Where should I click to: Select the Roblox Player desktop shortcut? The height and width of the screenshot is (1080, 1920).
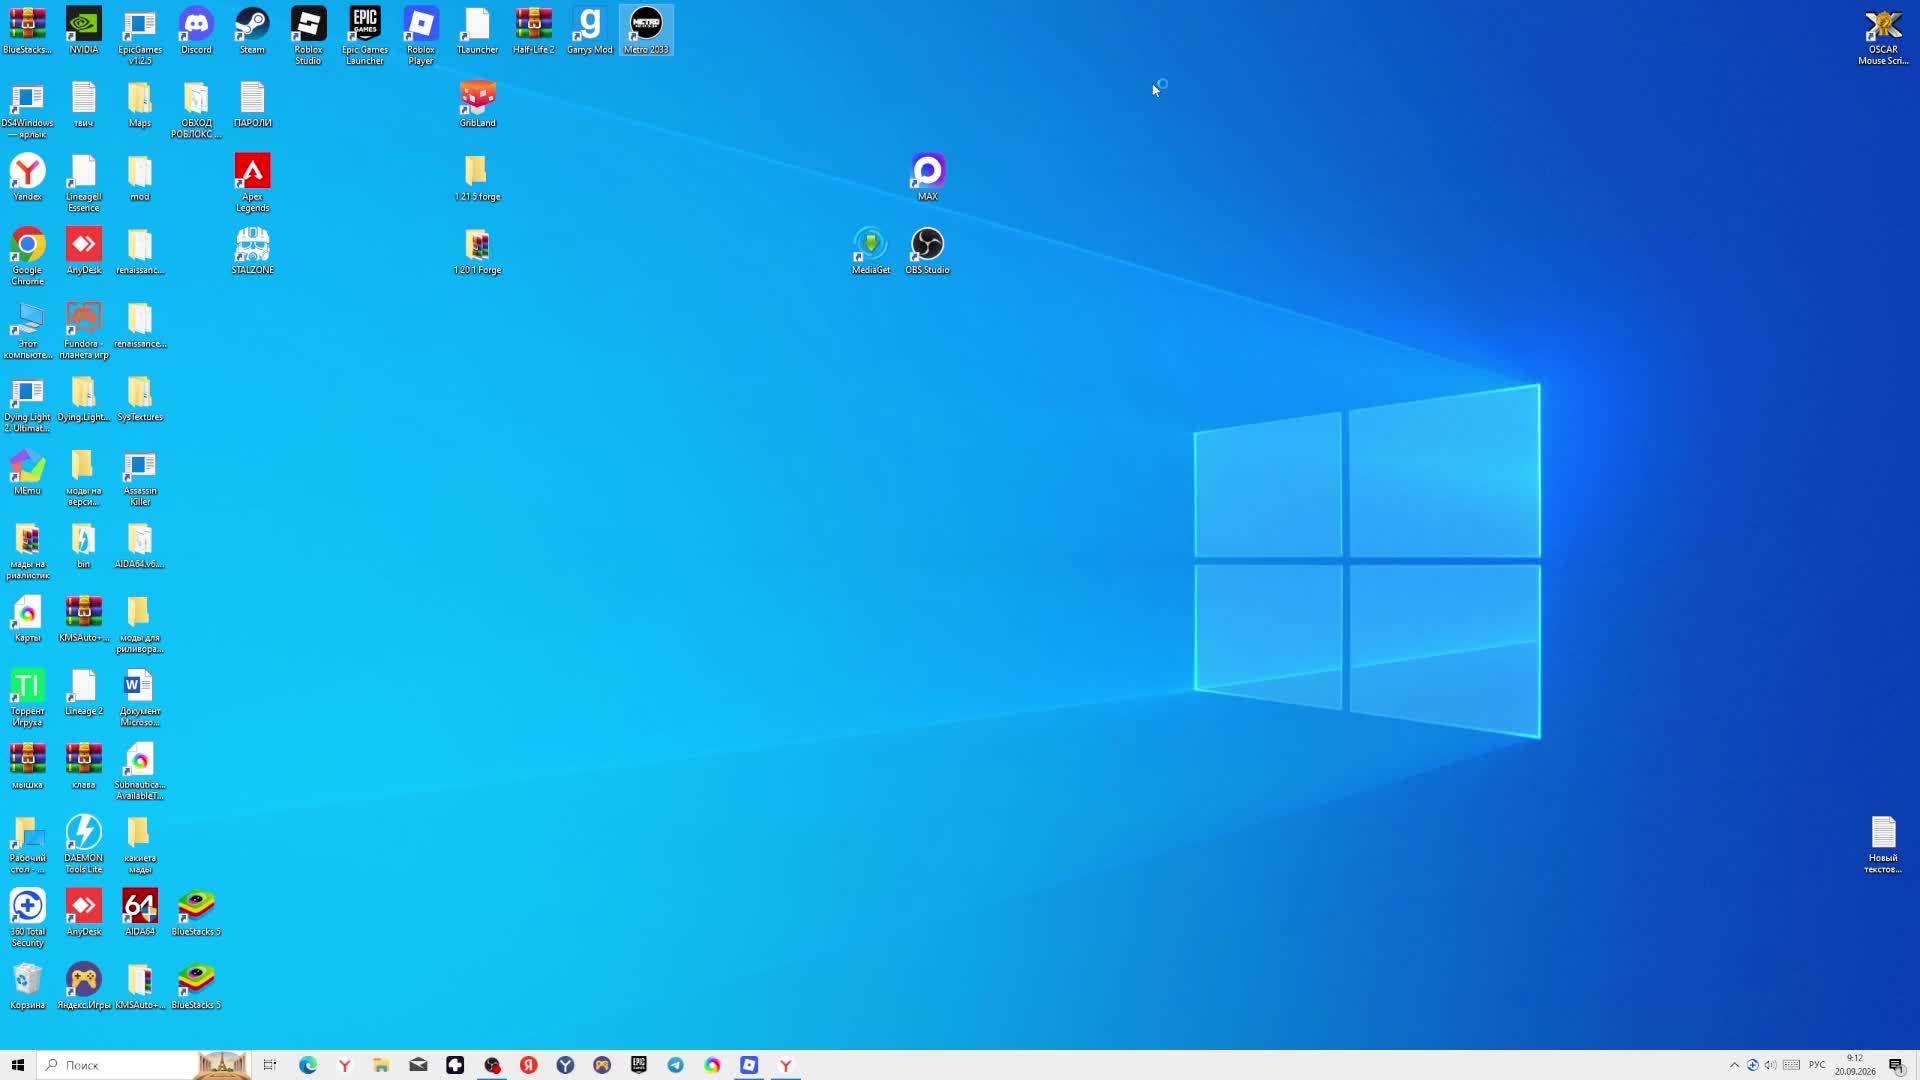coord(421,36)
